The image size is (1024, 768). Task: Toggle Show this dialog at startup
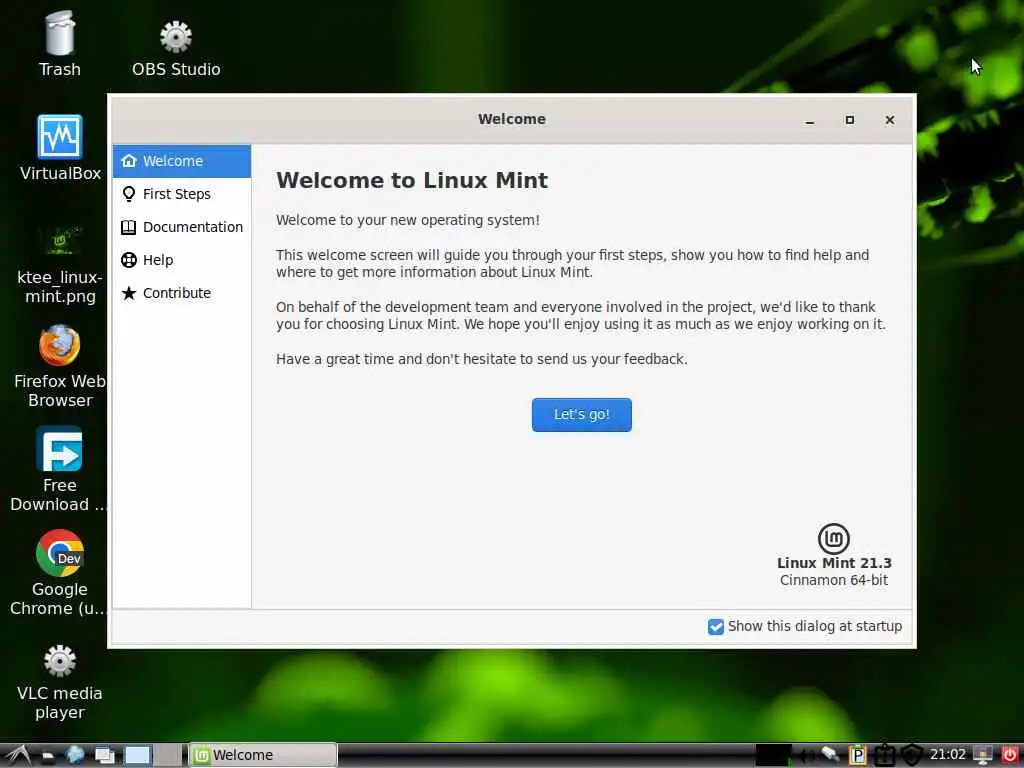(x=805, y=626)
